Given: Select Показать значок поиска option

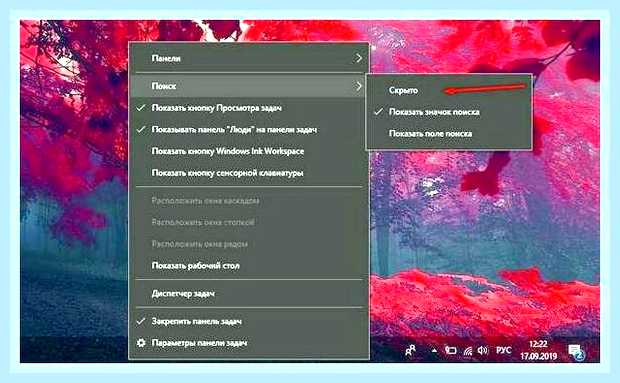Looking at the screenshot, I should point(449,112).
